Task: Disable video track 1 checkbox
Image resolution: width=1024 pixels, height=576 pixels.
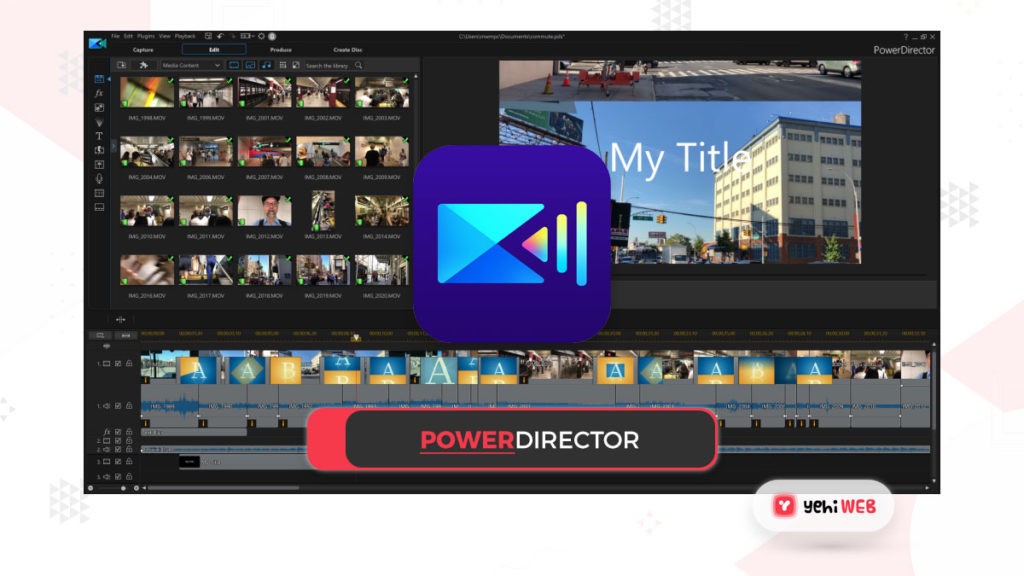Action: tap(117, 364)
